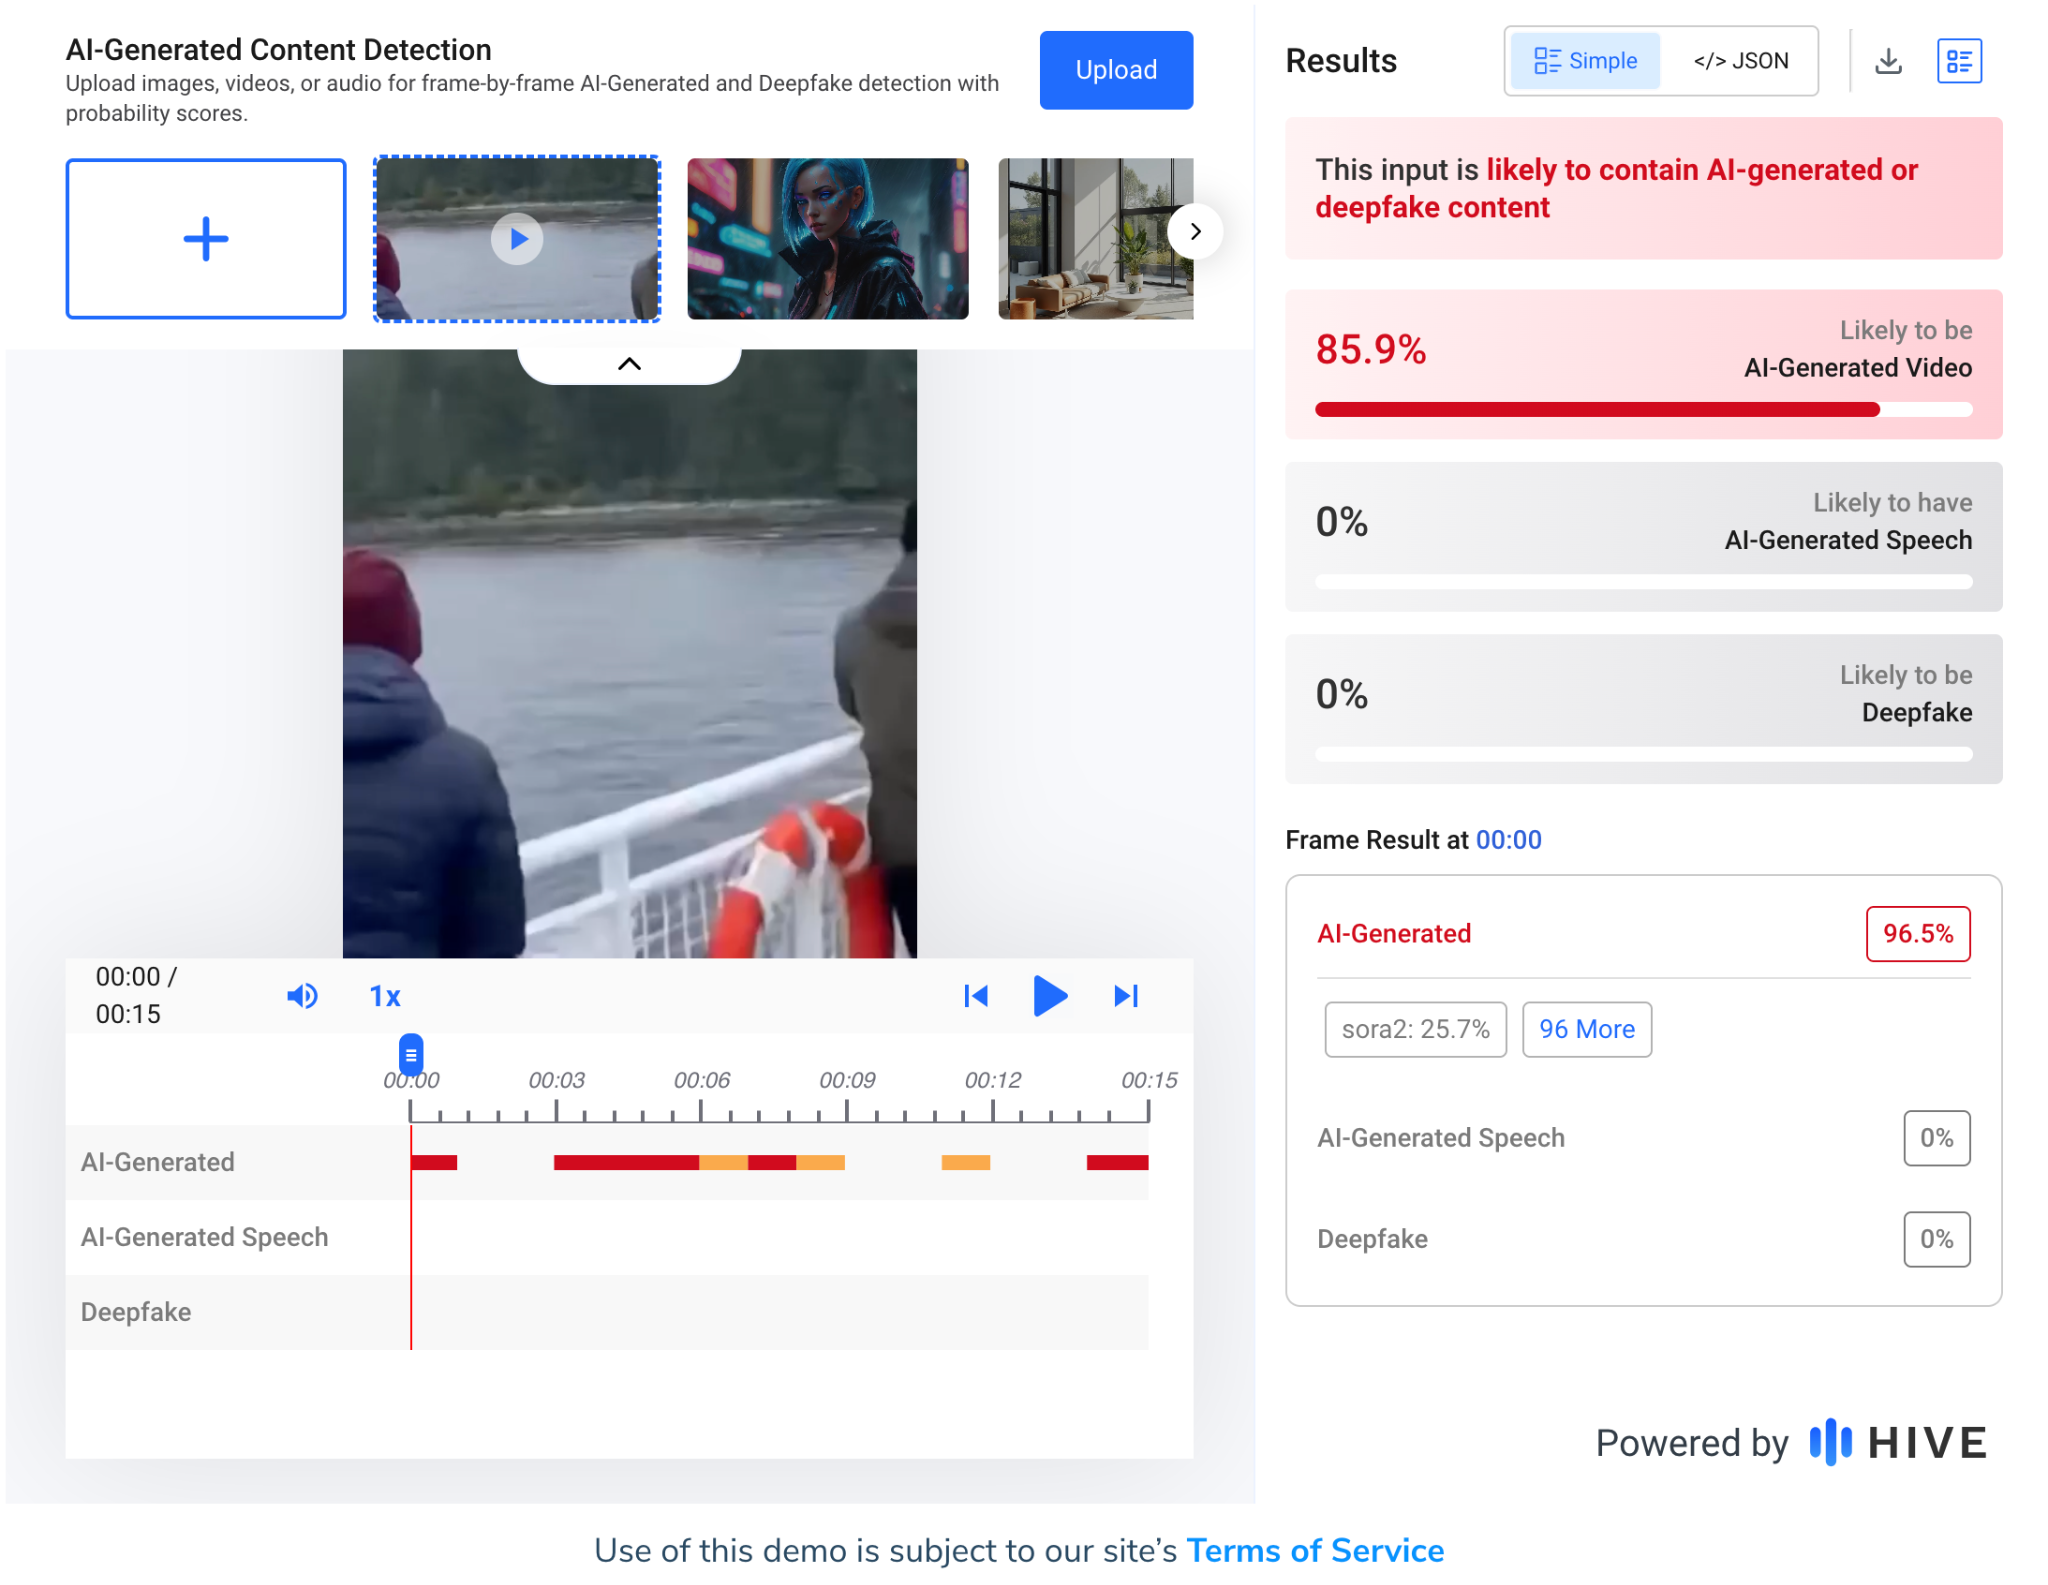Skip to the previous frame
The width and height of the screenshot is (2048, 1585).
[975, 996]
